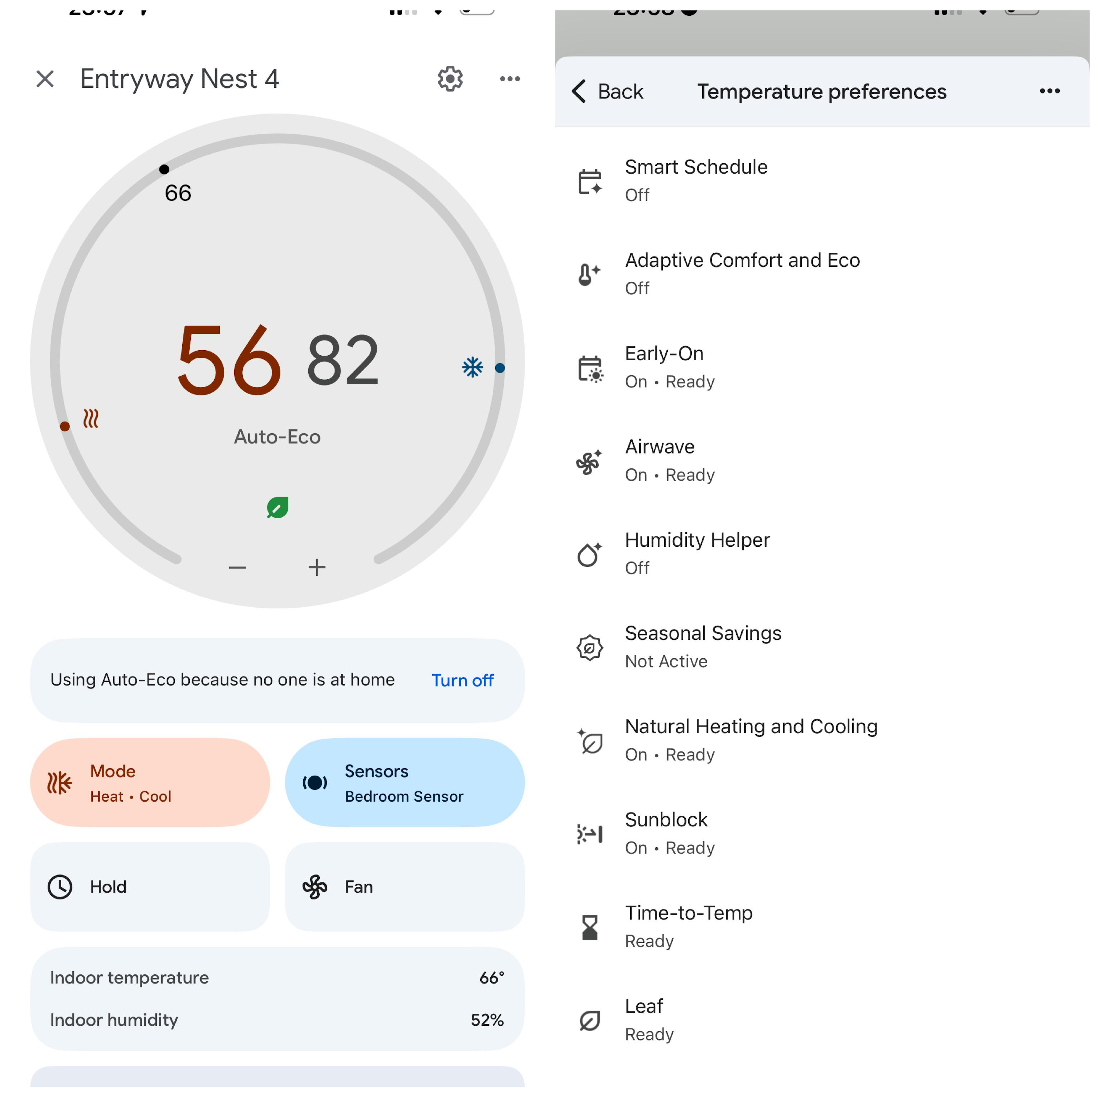The height and width of the screenshot is (1100, 1100).
Task: Tap the orange heat waves icon
Action: coord(91,419)
